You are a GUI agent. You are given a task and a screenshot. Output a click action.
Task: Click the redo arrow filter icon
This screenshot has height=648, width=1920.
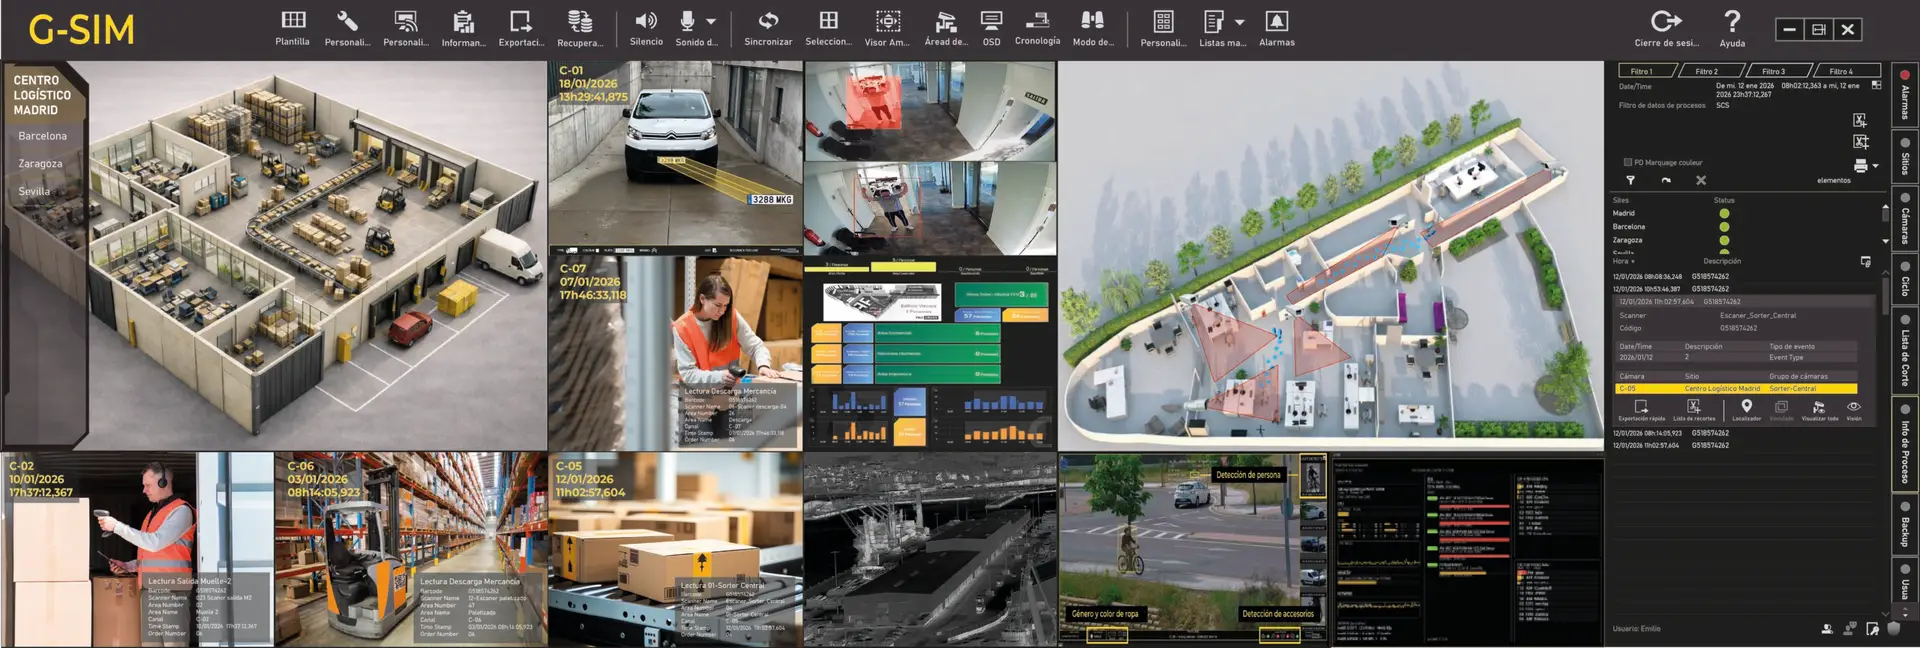pyautogui.click(x=1666, y=181)
